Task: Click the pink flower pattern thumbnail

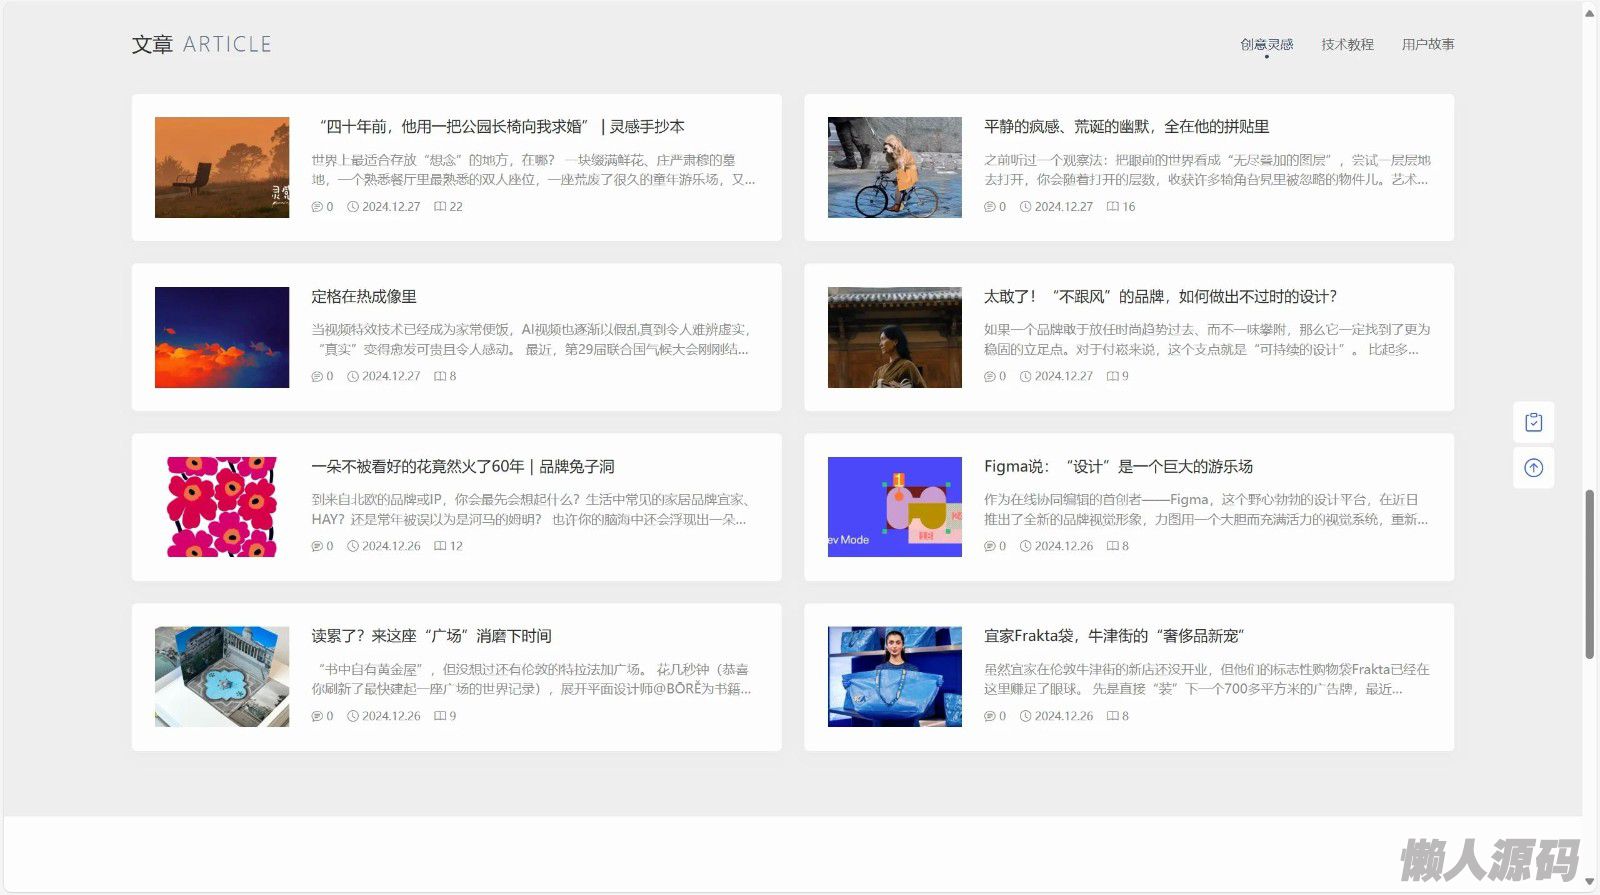Action: pyautogui.click(x=222, y=507)
